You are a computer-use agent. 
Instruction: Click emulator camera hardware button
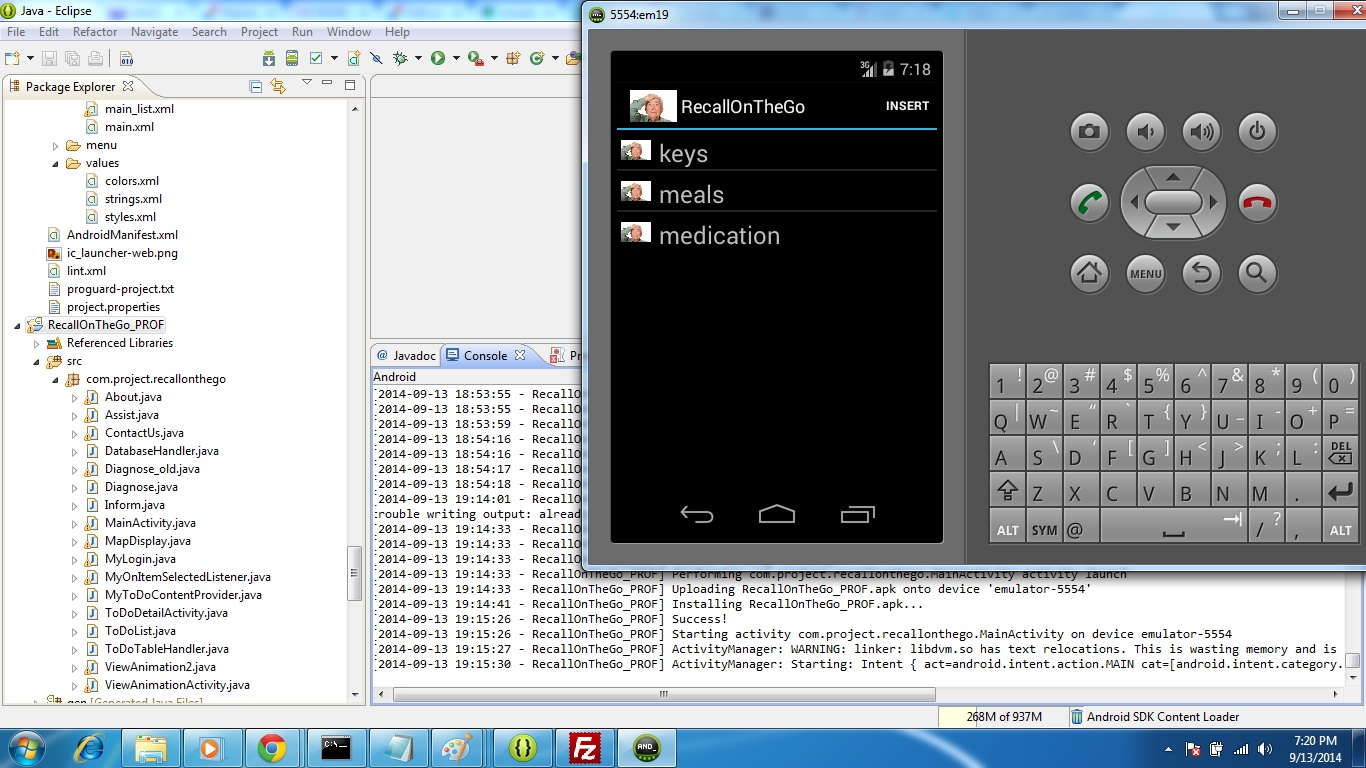(x=1089, y=131)
